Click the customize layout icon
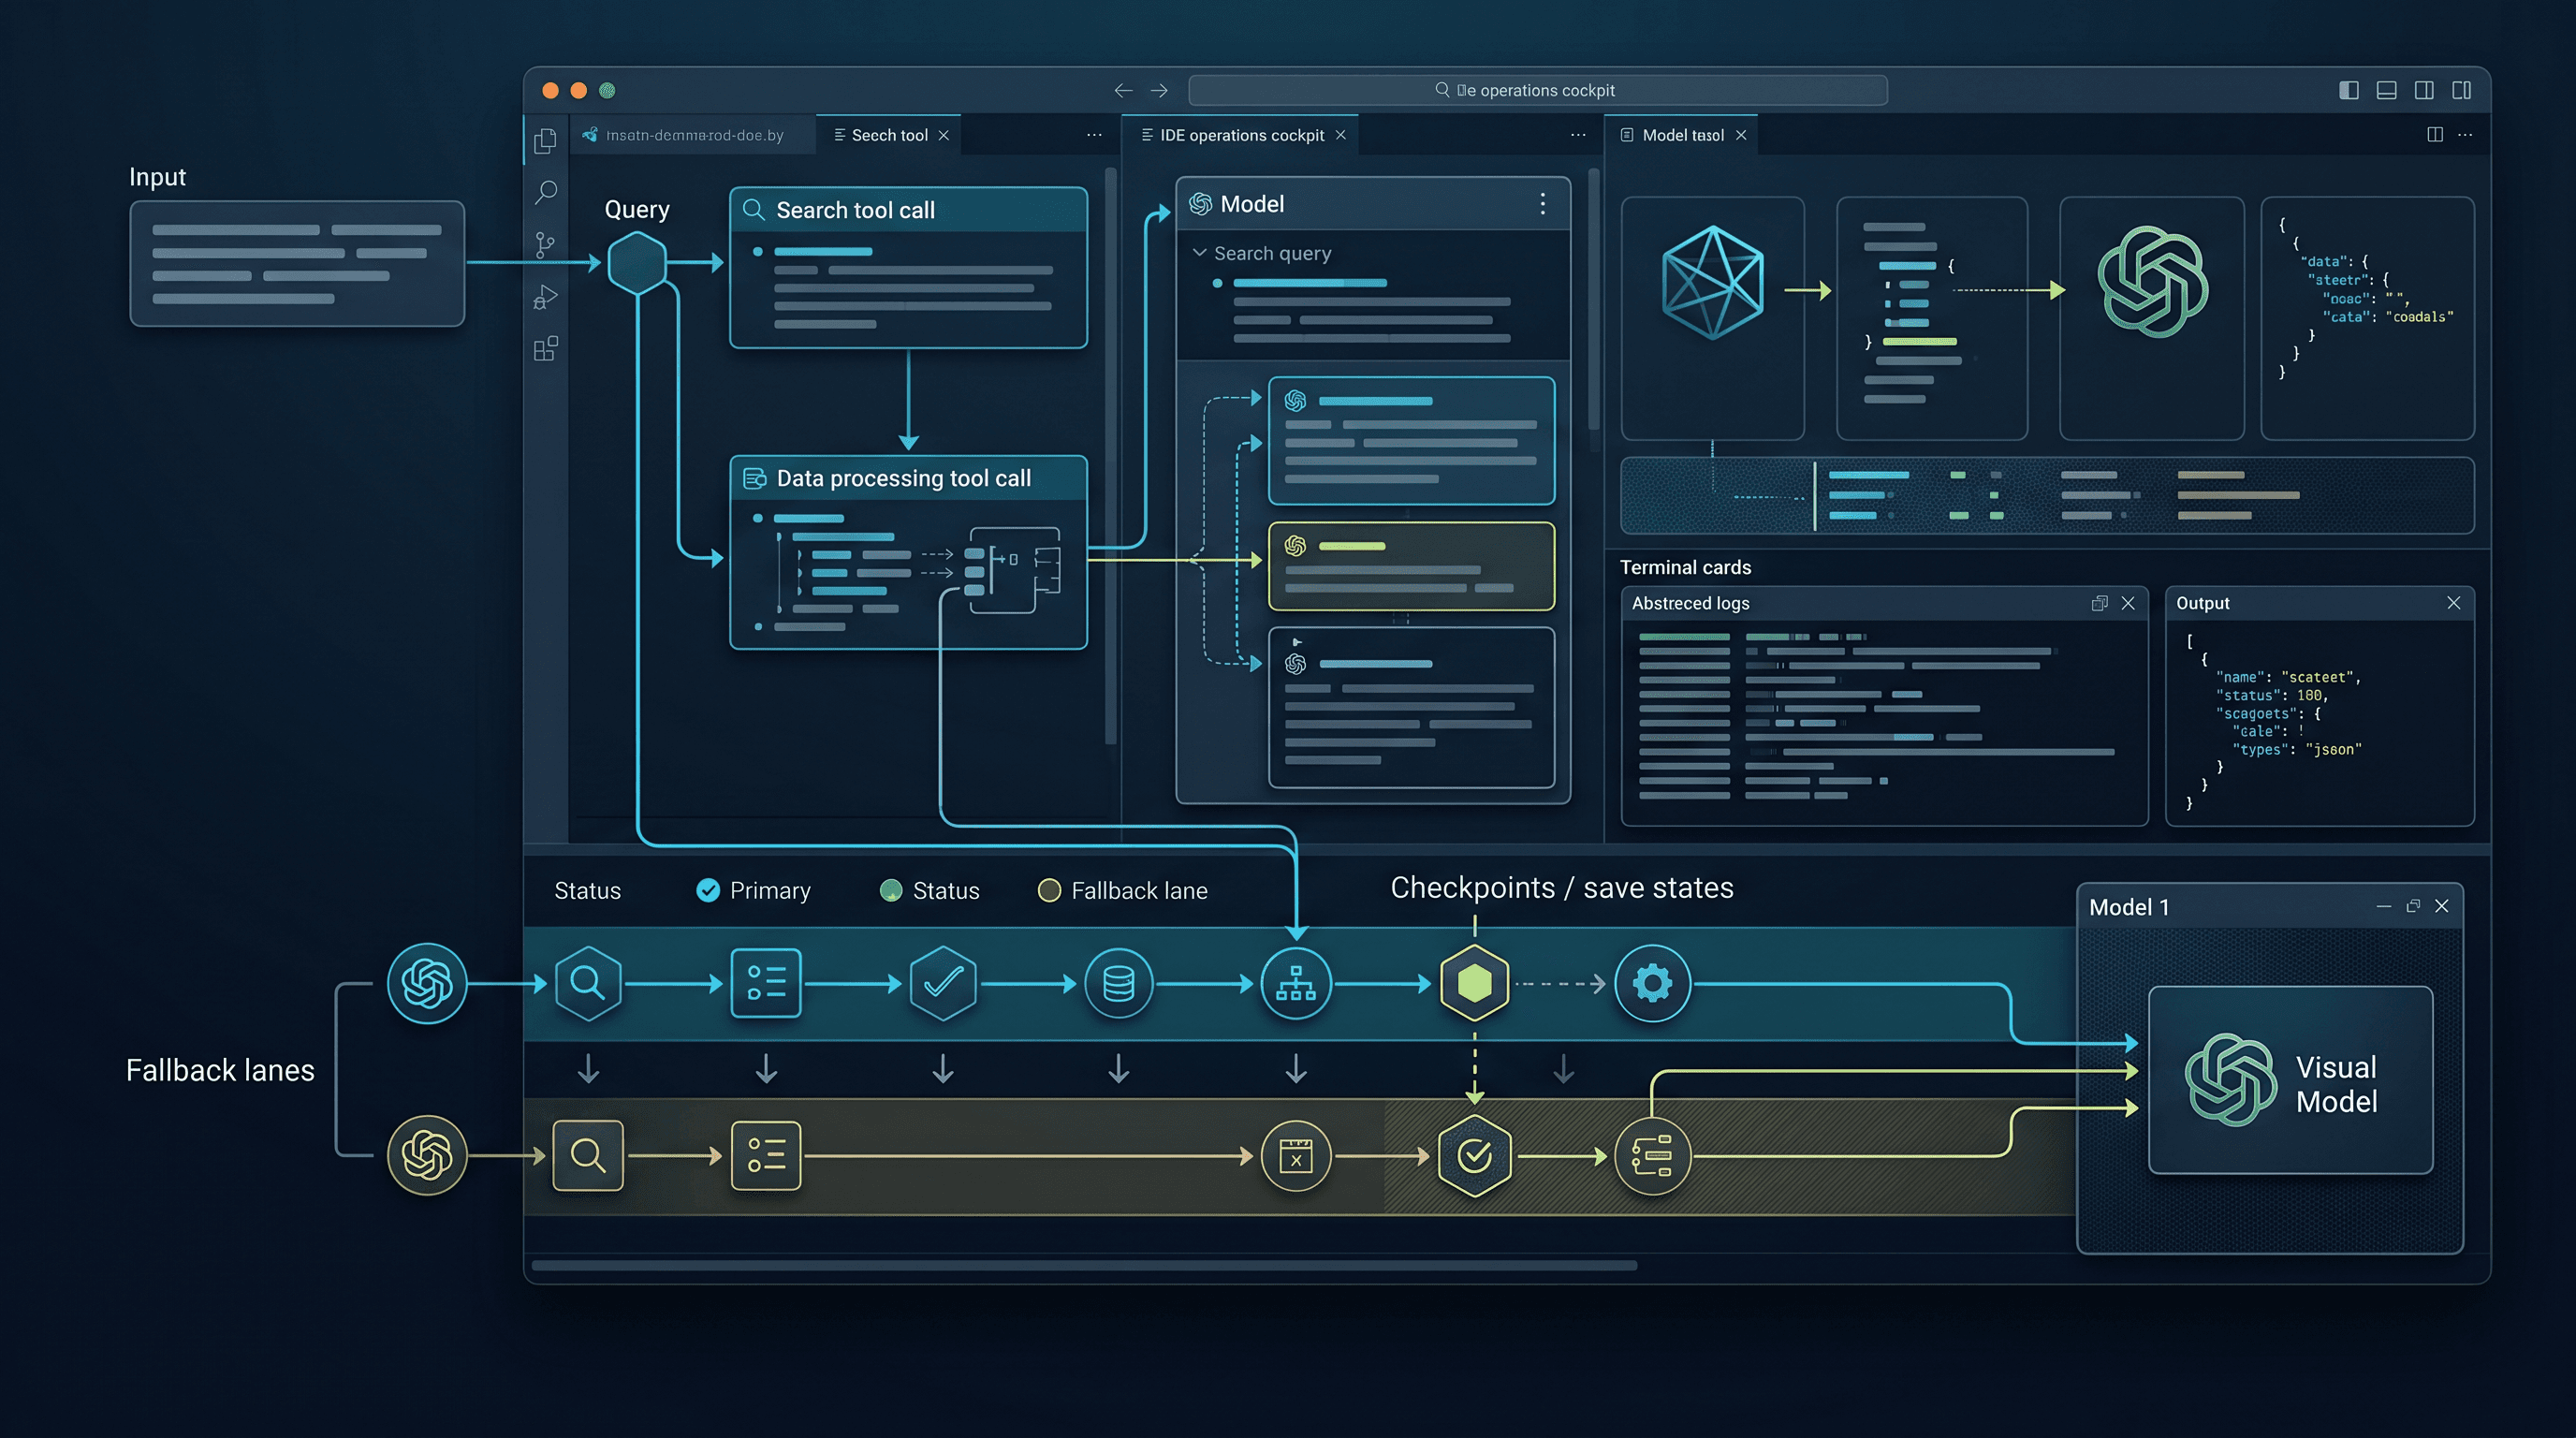 pos(2461,90)
